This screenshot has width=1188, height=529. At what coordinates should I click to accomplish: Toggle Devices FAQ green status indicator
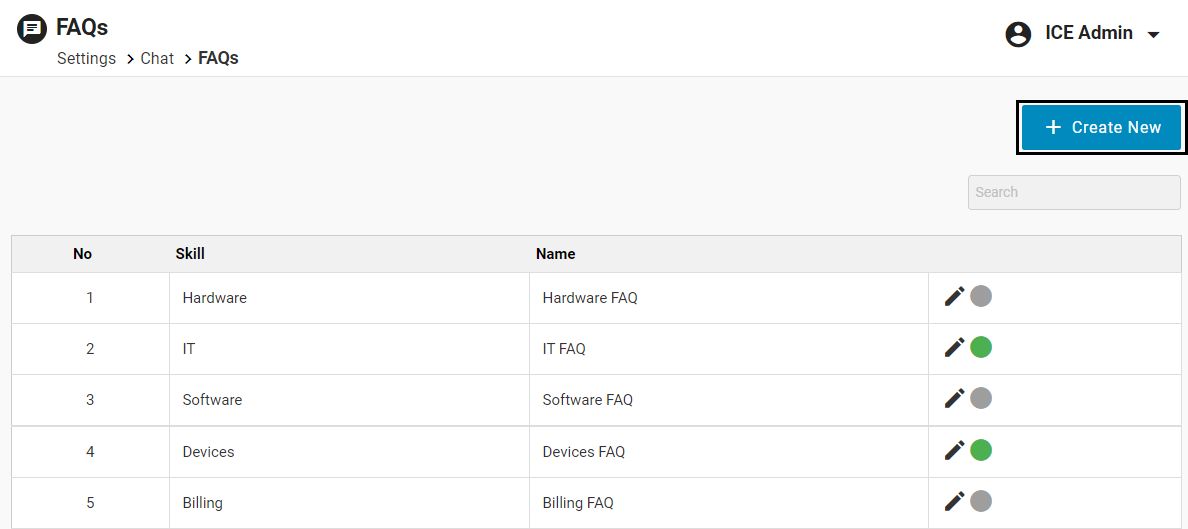(981, 450)
